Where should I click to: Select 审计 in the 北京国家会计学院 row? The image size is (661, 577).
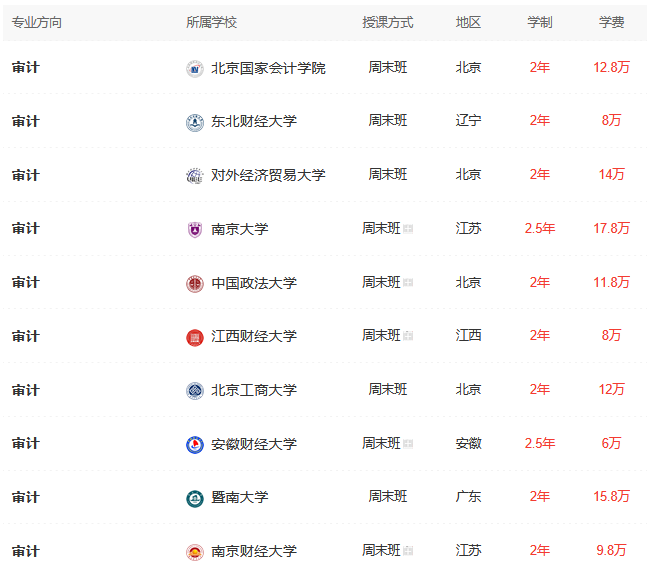[x=26, y=68]
